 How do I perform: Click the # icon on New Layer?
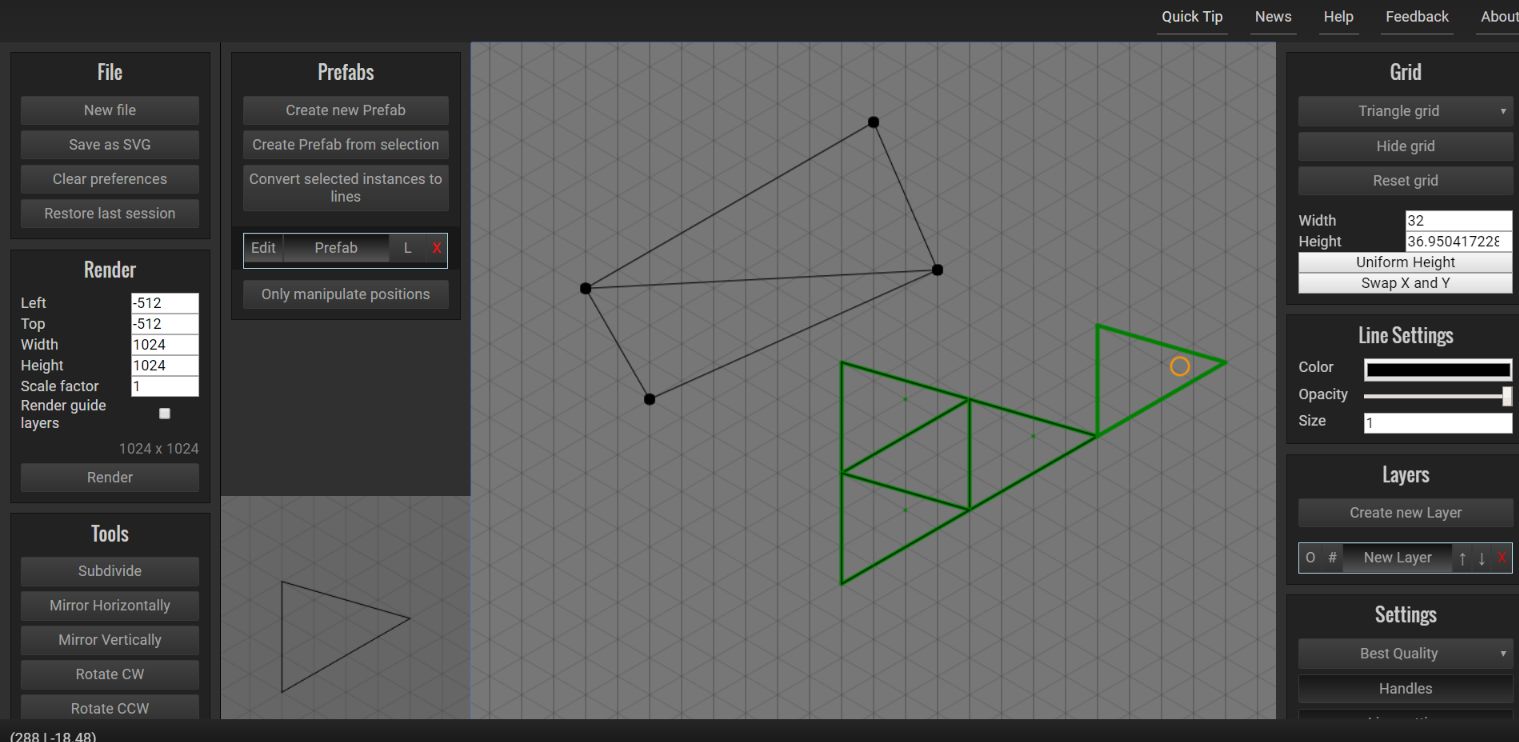click(1332, 558)
